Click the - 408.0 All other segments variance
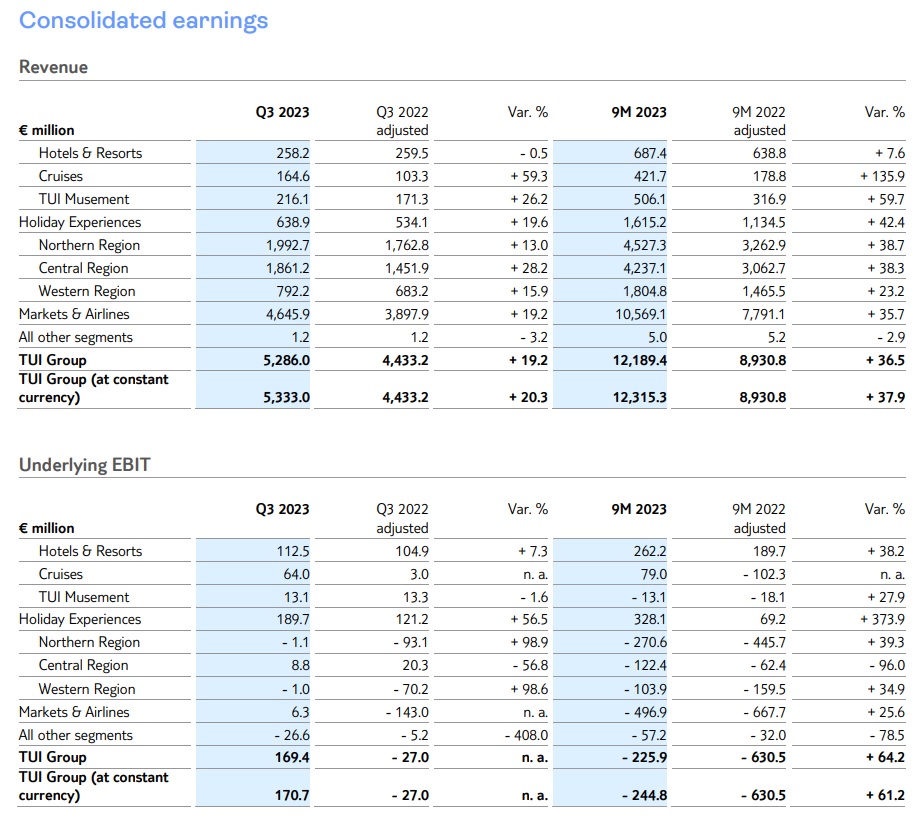 pyautogui.click(x=525, y=735)
